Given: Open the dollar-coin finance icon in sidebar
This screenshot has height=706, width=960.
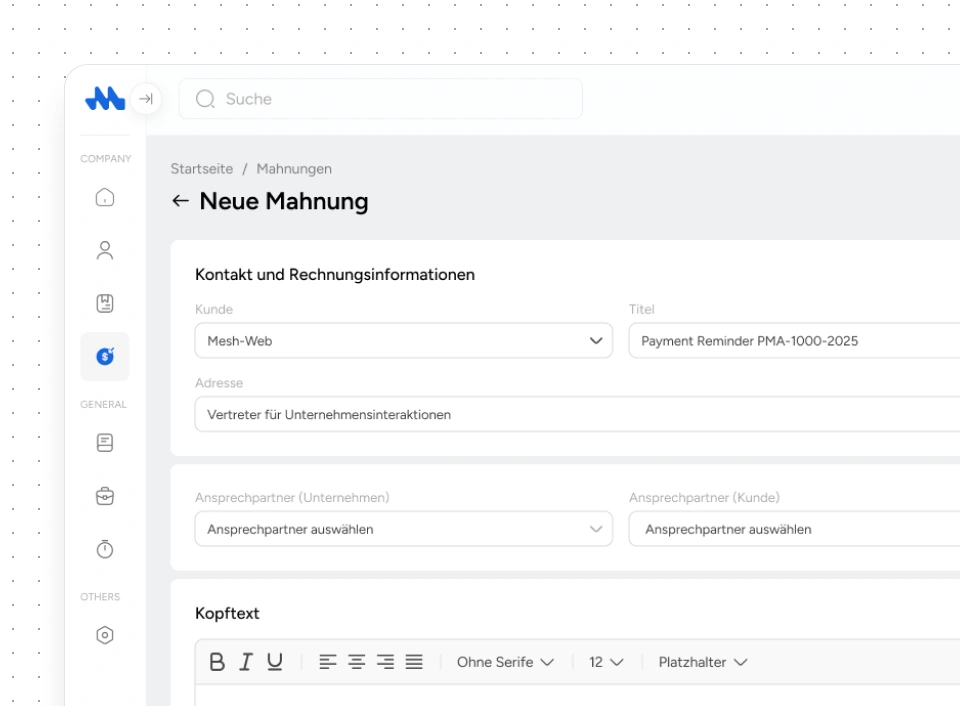Looking at the screenshot, I should coord(105,356).
